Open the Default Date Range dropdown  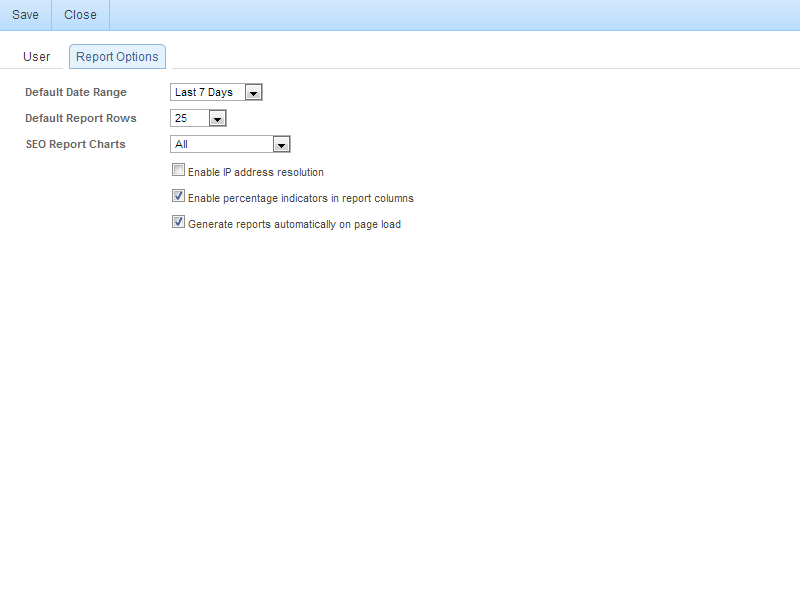216,92
